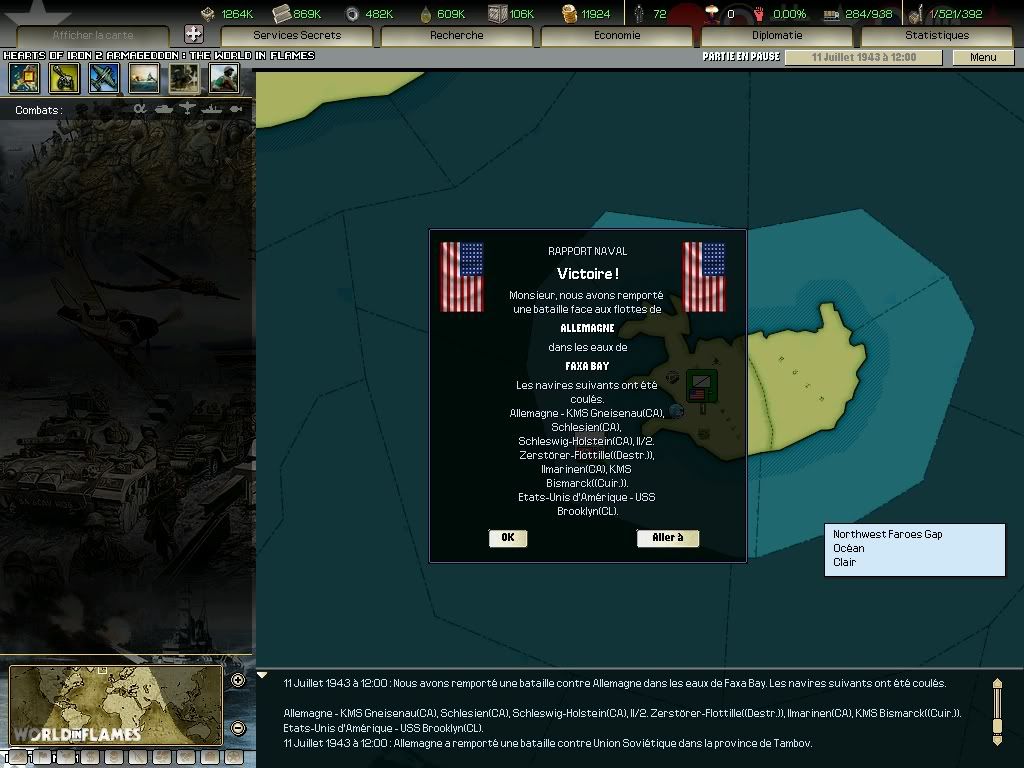Switch to Afficher la carte tab
The image size is (1024, 768).
[x=93, y=35]
